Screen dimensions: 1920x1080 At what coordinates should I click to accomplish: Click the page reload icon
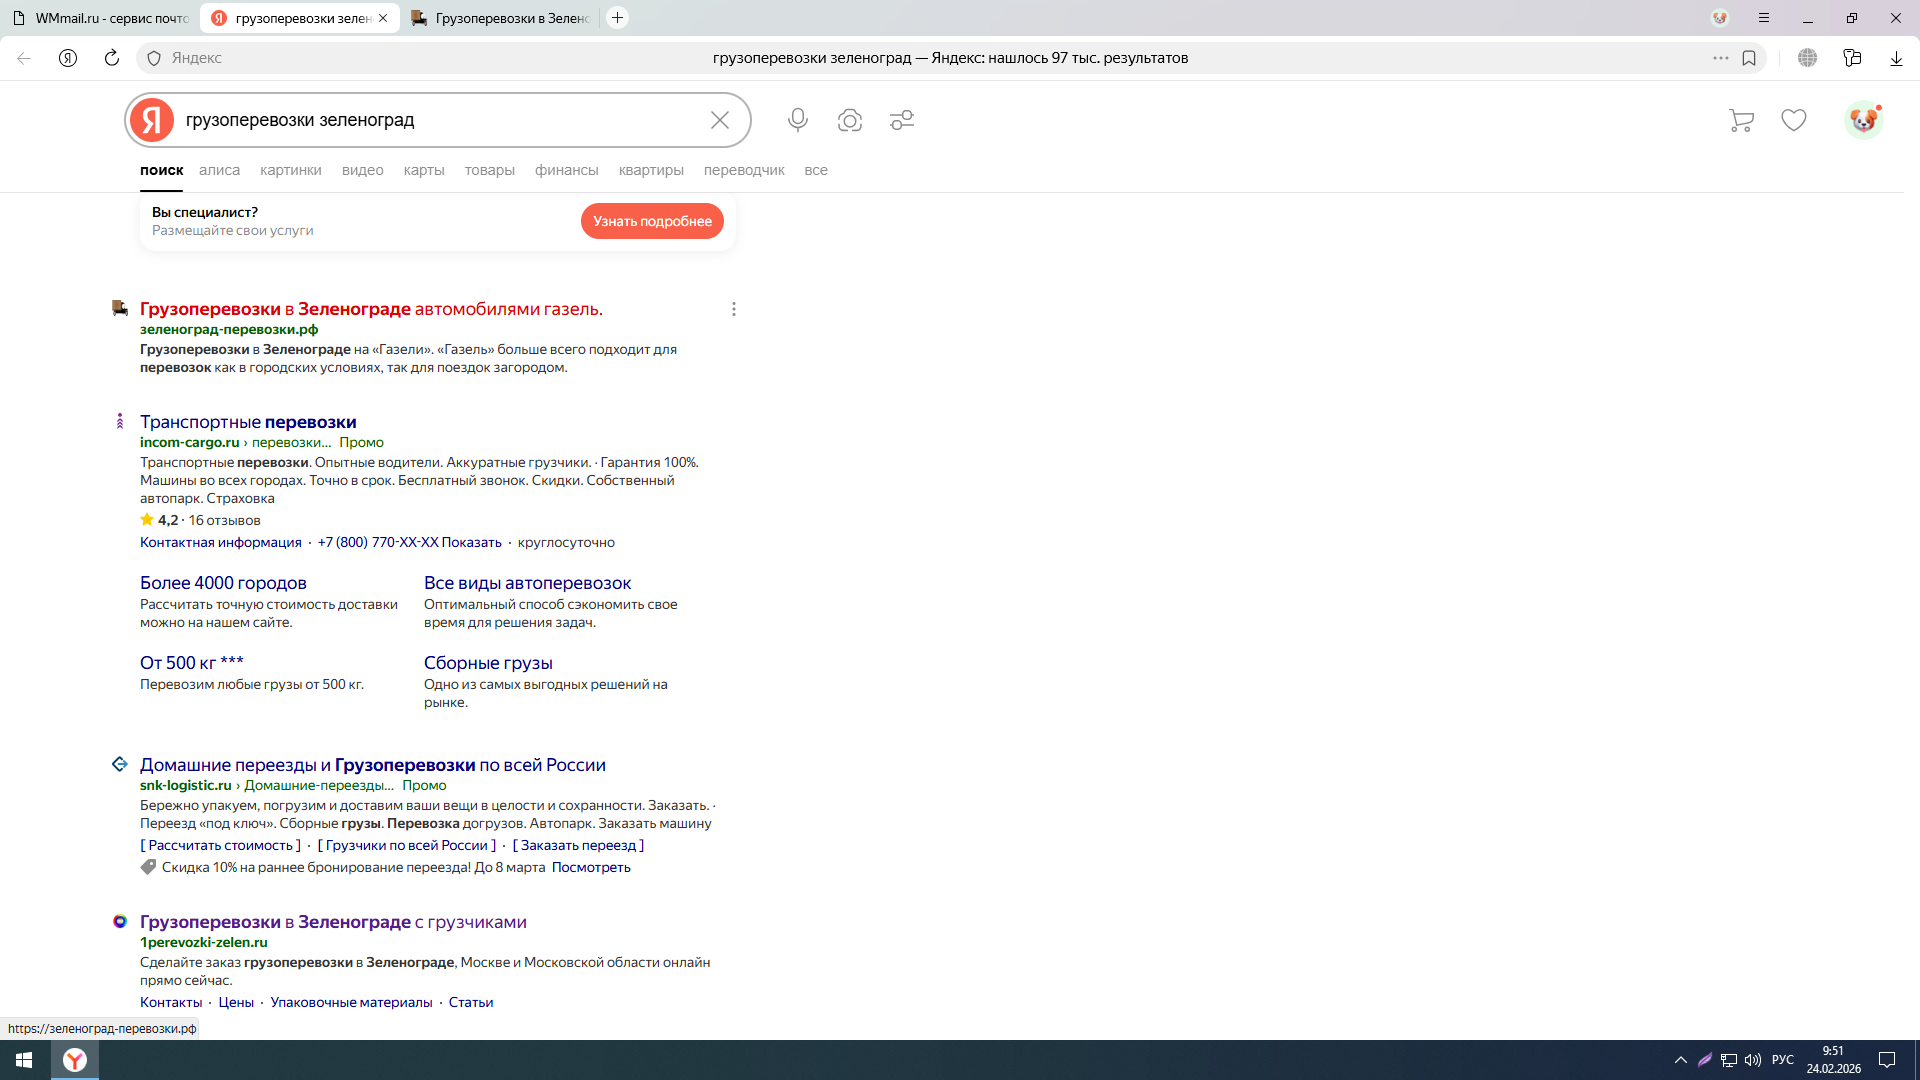click(112, 58)
